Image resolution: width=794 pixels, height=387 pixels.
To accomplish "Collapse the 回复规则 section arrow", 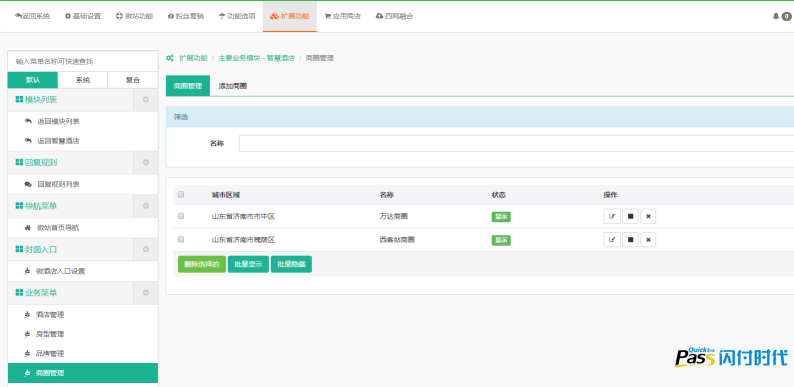I will pyautogui.click(x=146, y=163).
